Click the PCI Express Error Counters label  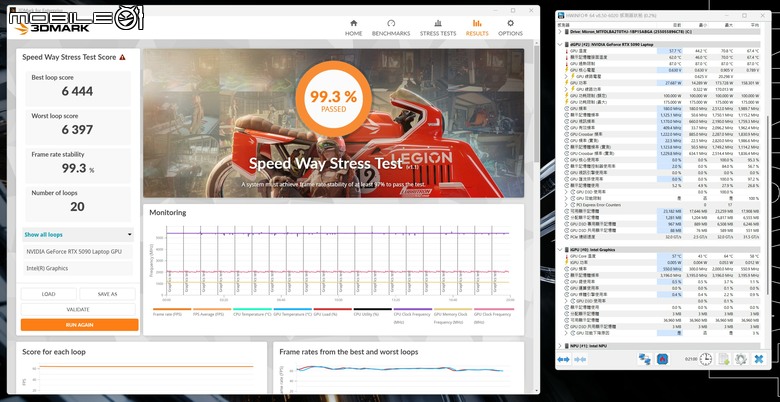[598, 204]
